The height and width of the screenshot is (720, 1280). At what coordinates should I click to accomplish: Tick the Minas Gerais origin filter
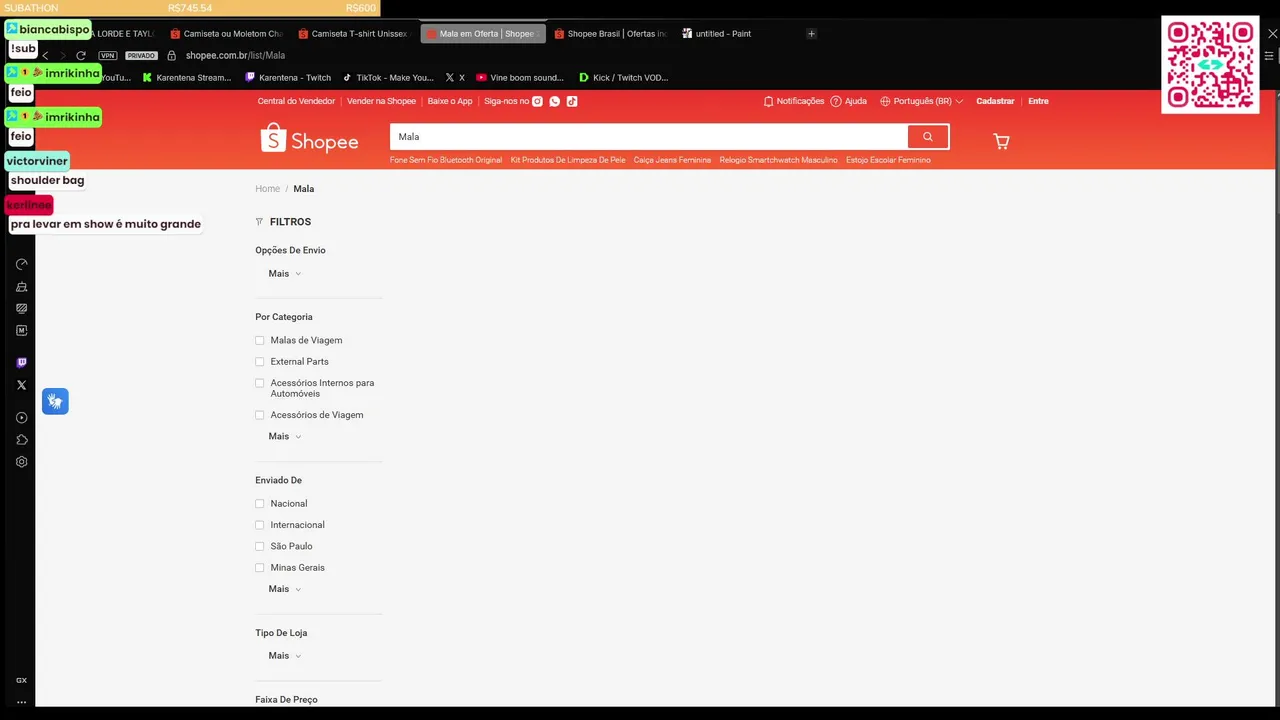click(260, 568)
